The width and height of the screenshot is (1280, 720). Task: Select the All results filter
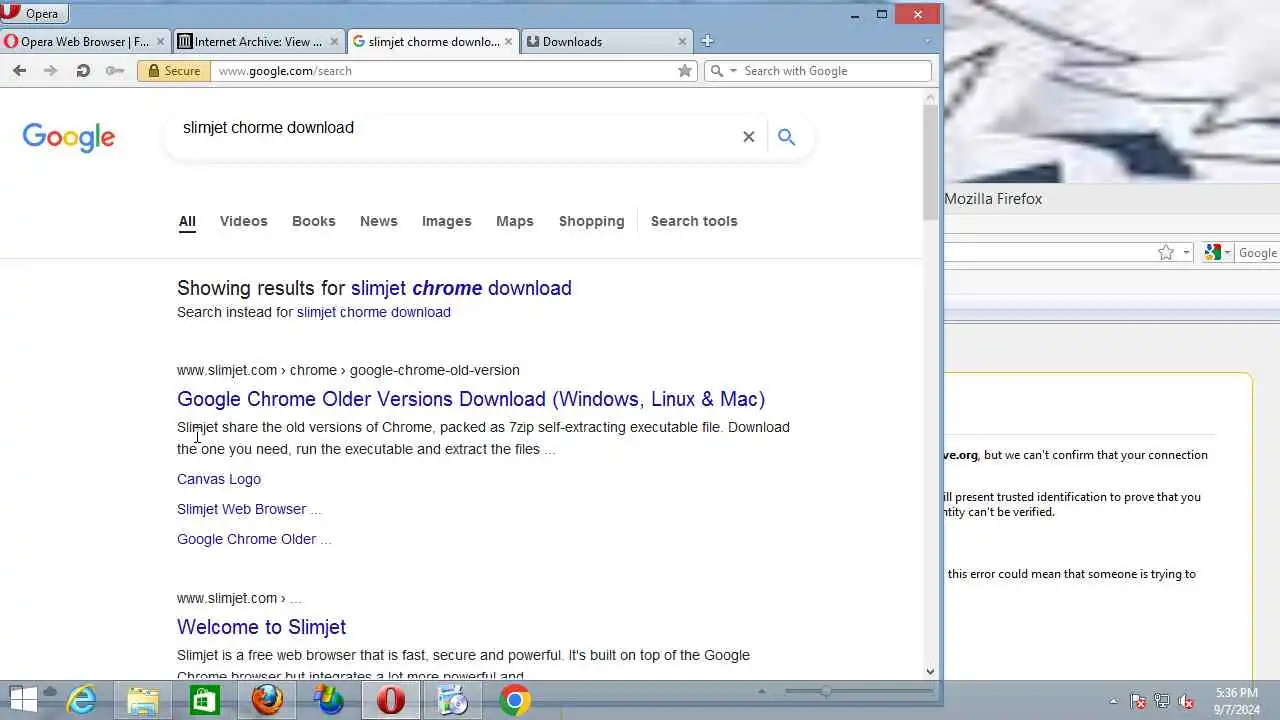[187, 221]
